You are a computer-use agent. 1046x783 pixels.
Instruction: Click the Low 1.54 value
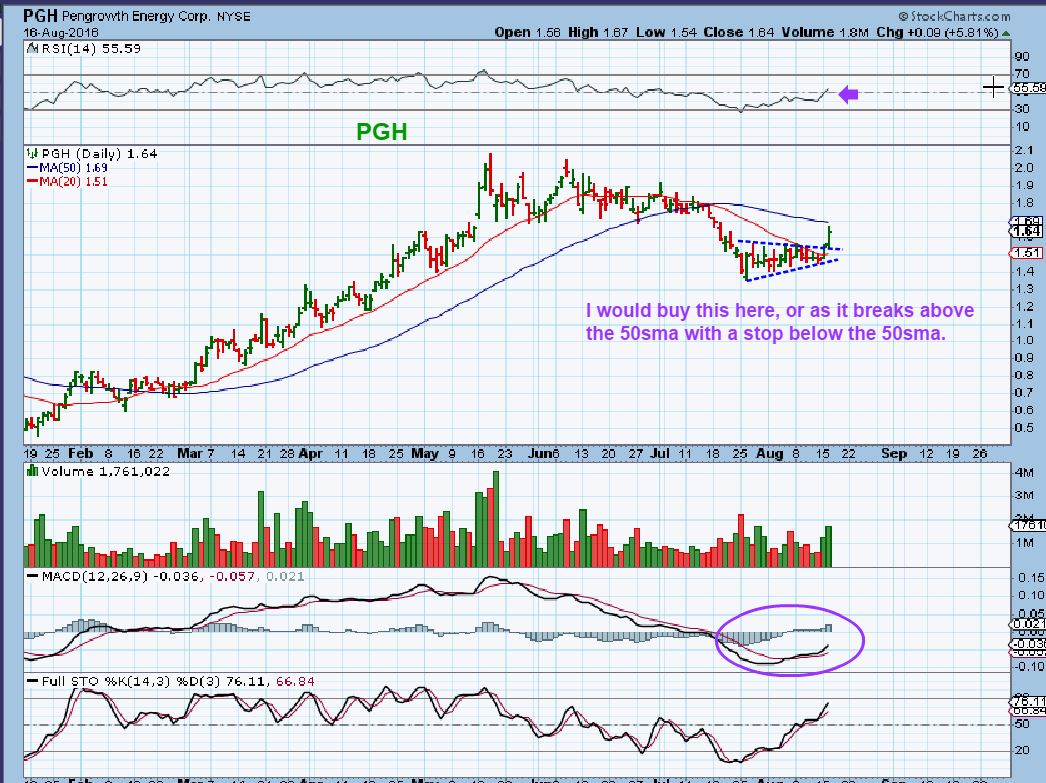pos(665,32)
